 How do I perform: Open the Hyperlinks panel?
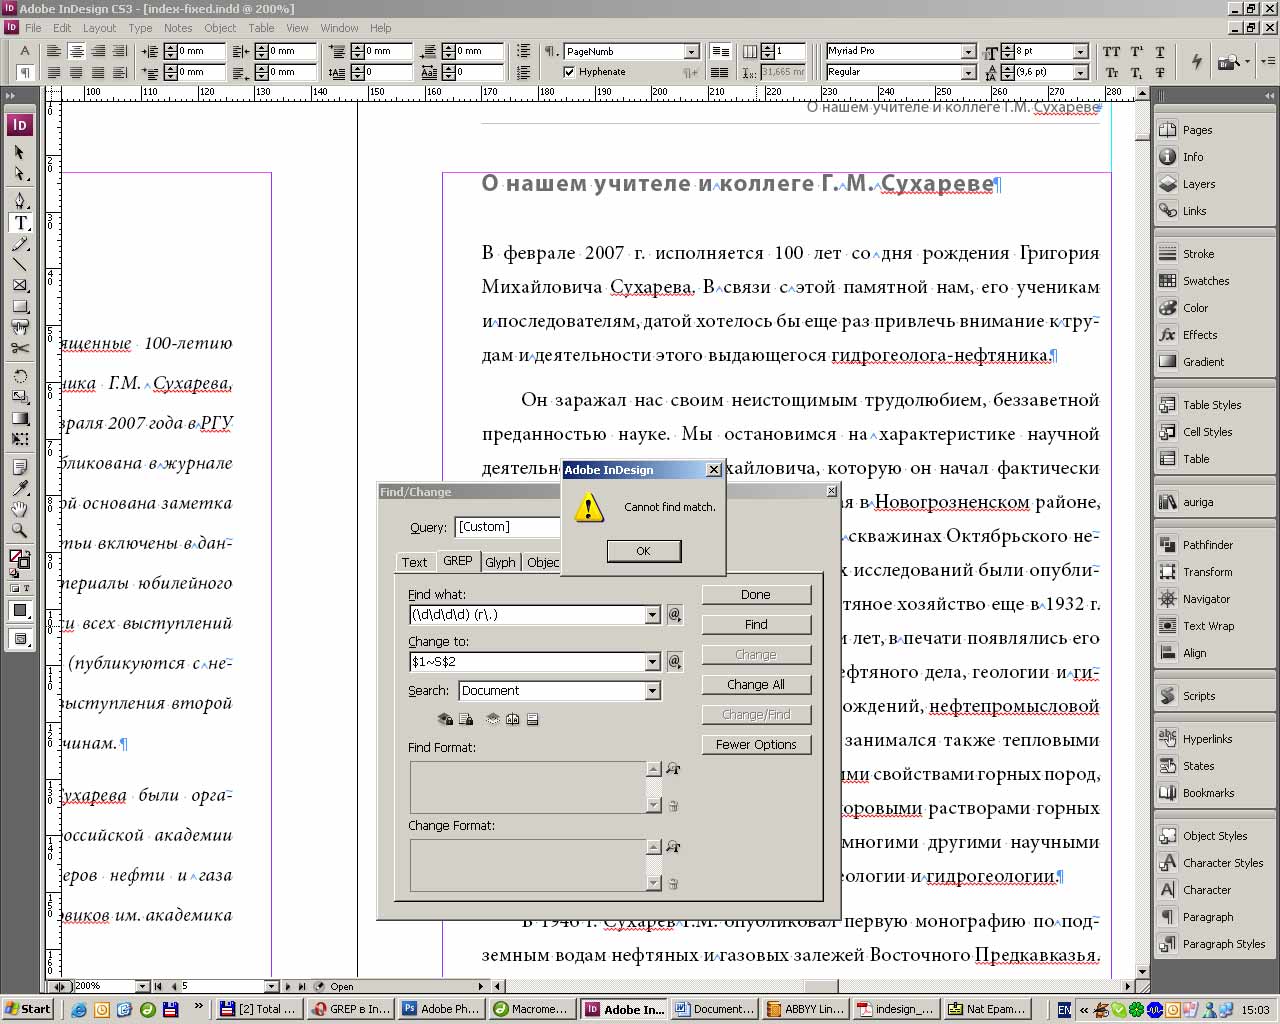coord(1207,739)
